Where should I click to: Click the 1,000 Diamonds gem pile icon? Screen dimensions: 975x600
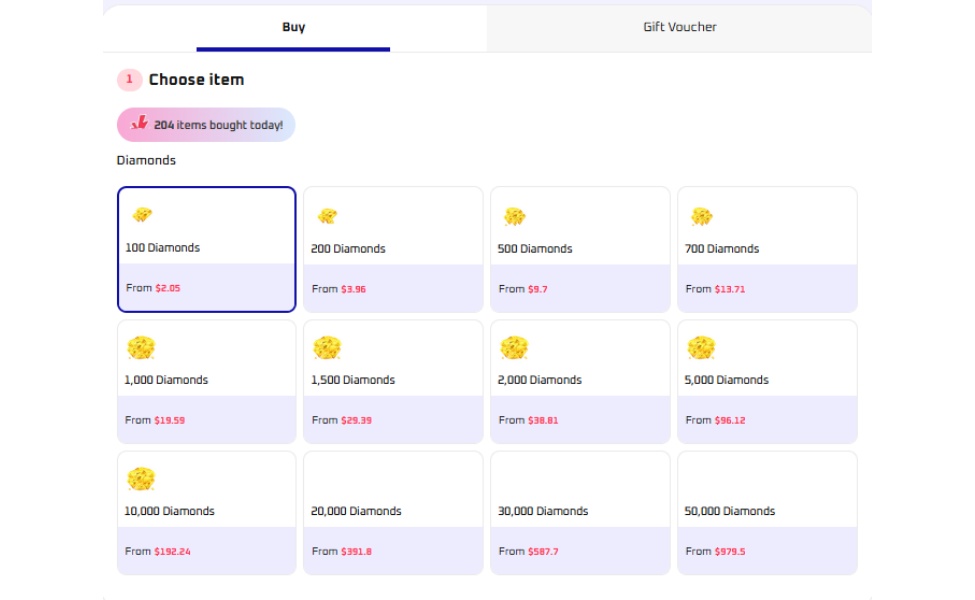click(141, 348)
